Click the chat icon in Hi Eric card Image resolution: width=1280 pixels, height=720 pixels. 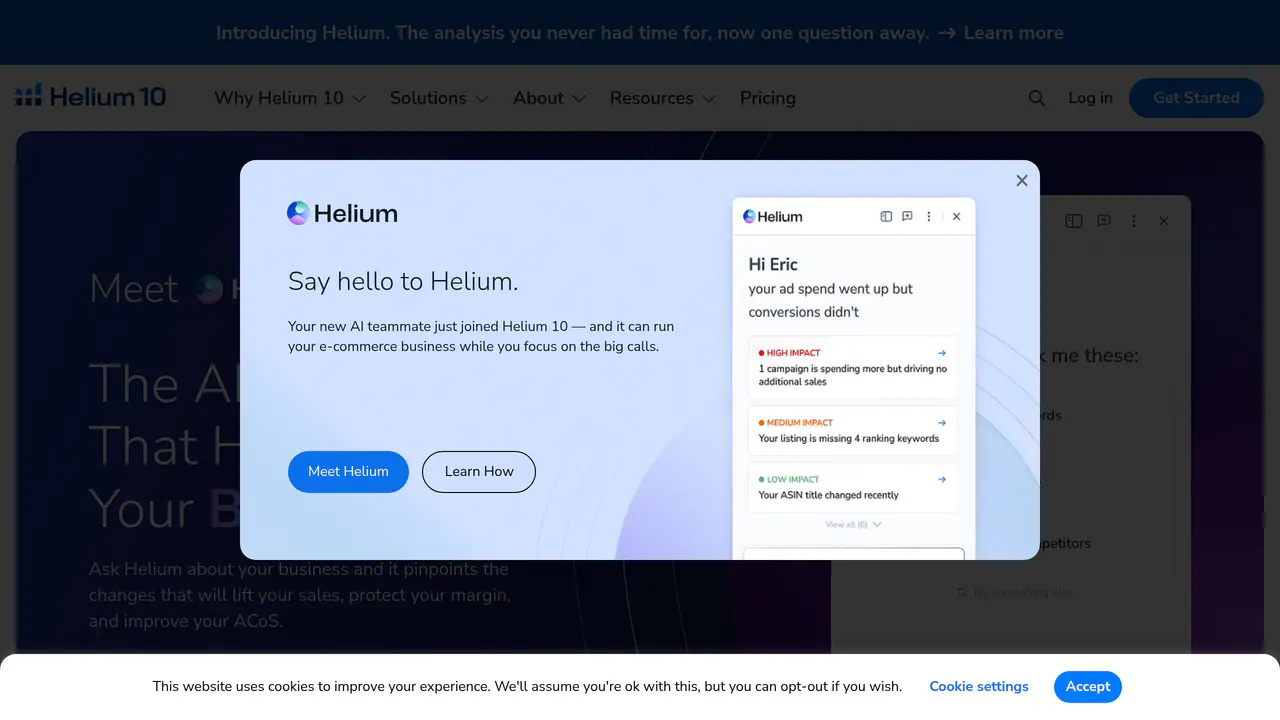(907, 216)
